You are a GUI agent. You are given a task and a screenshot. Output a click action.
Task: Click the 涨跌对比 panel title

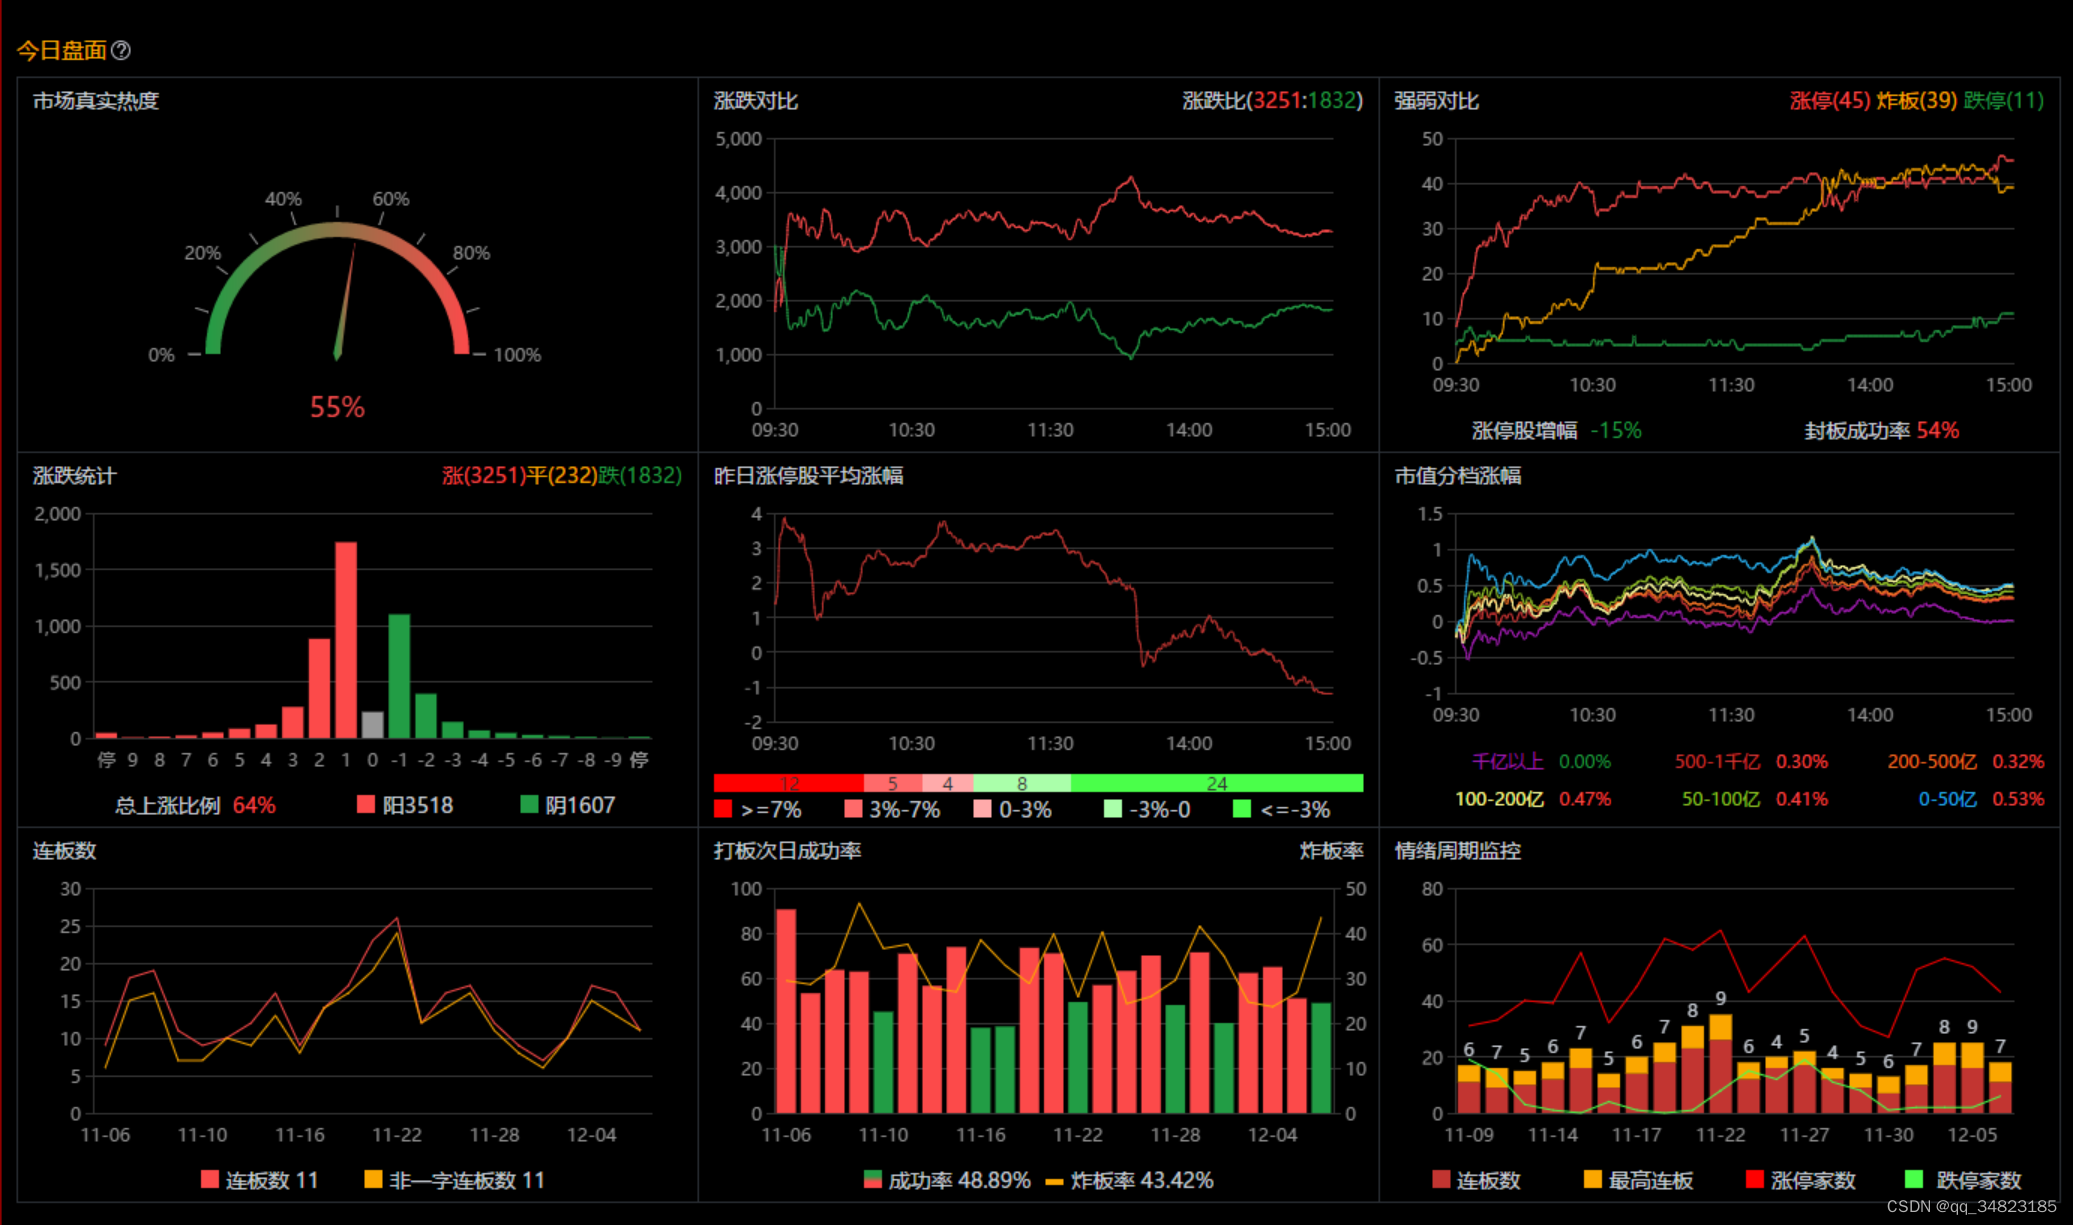point(756,101)
